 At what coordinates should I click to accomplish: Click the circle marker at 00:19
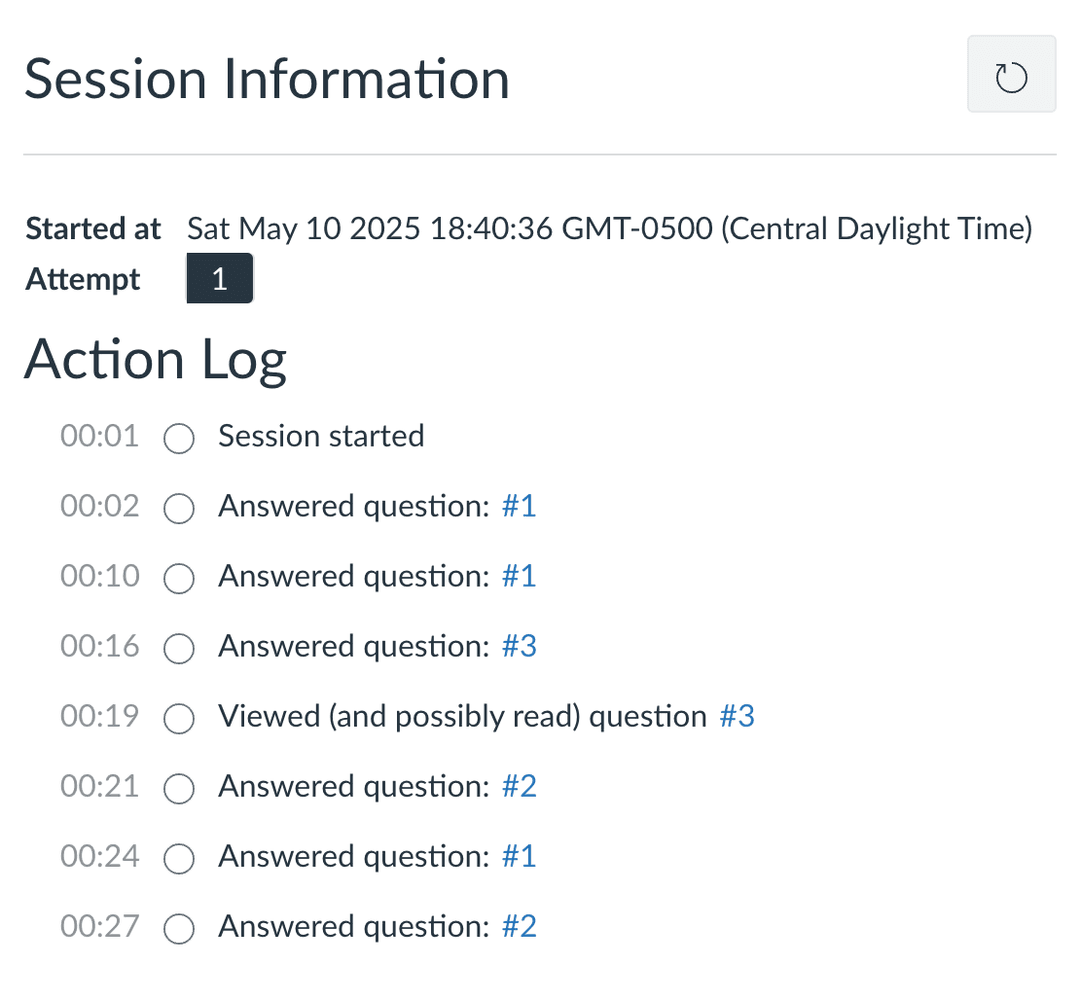click(179, 718)
